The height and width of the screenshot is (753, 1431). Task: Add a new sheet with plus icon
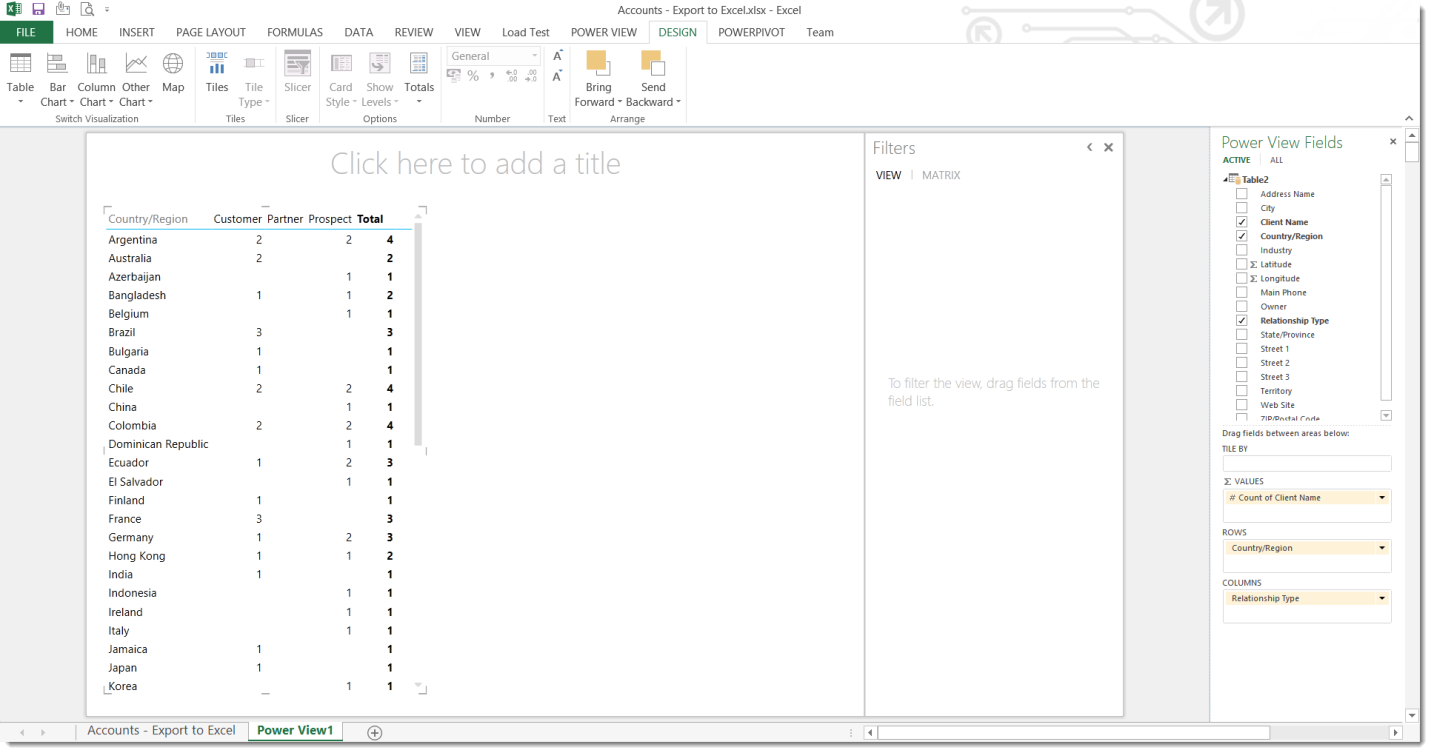375,732
